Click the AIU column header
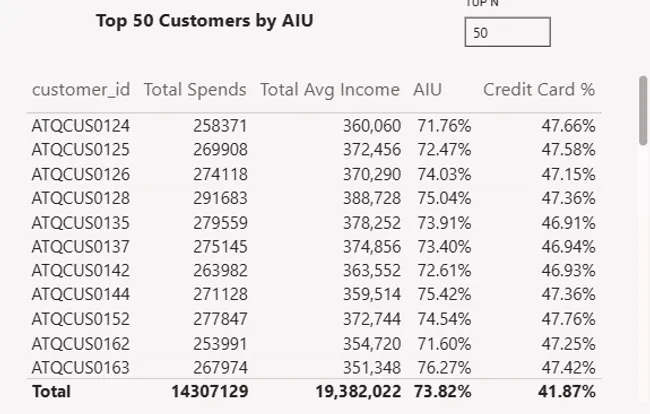The height and width of the screenshot is (414, 650). coord(427,90)
